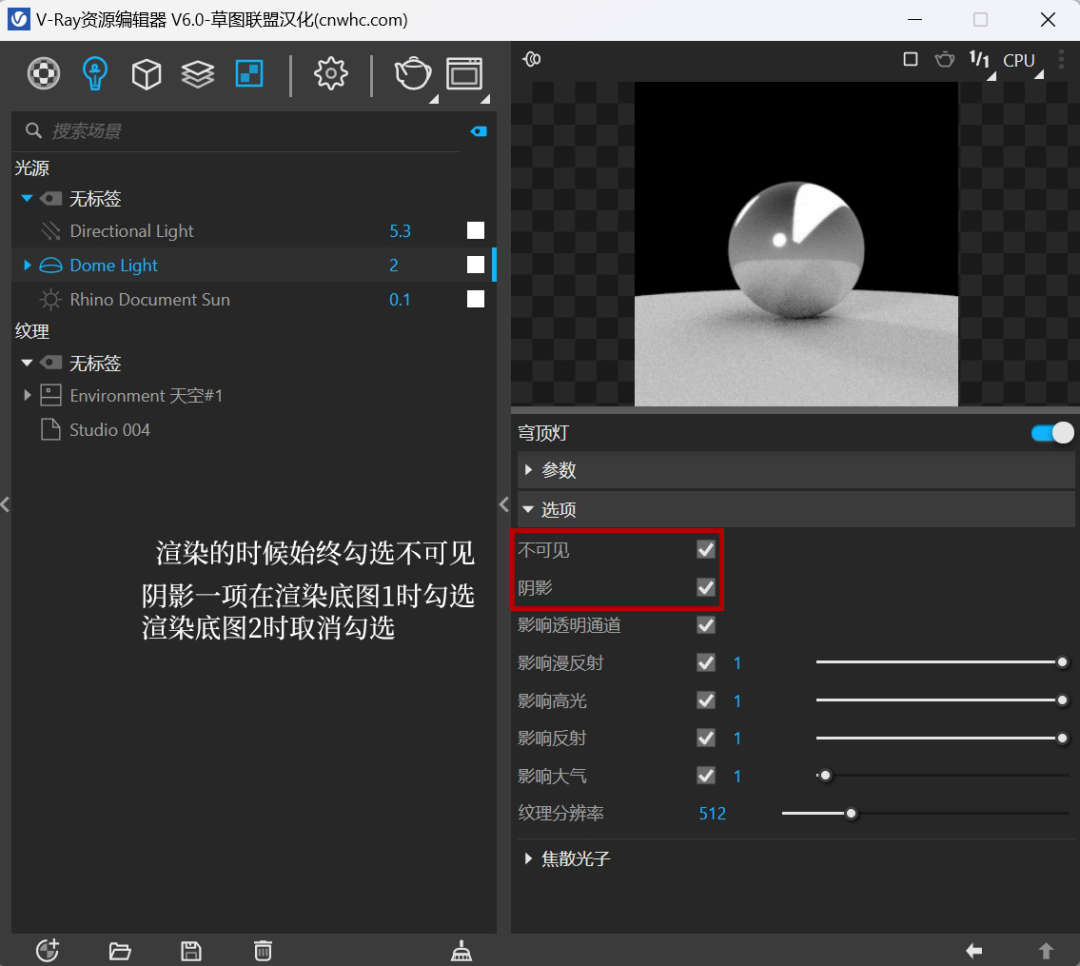Viewport: 1080px width, 966px height.
Task: Expand the 参数 section
Action: tap(556, 469)
